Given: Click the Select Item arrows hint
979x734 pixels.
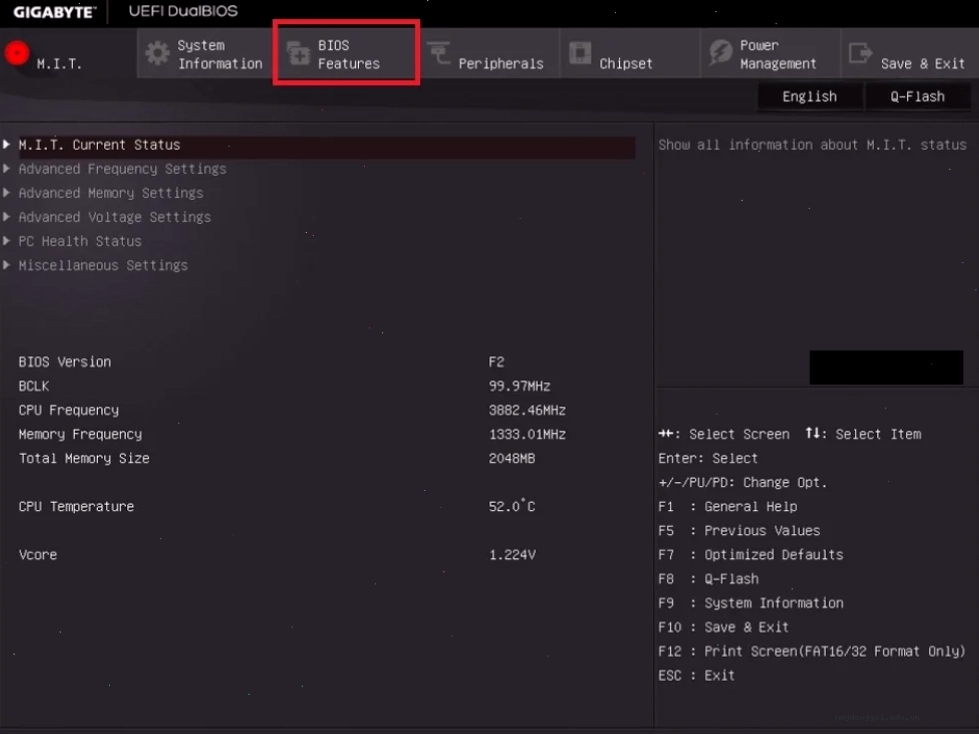Looking at the screenshot, I should 863,434.
